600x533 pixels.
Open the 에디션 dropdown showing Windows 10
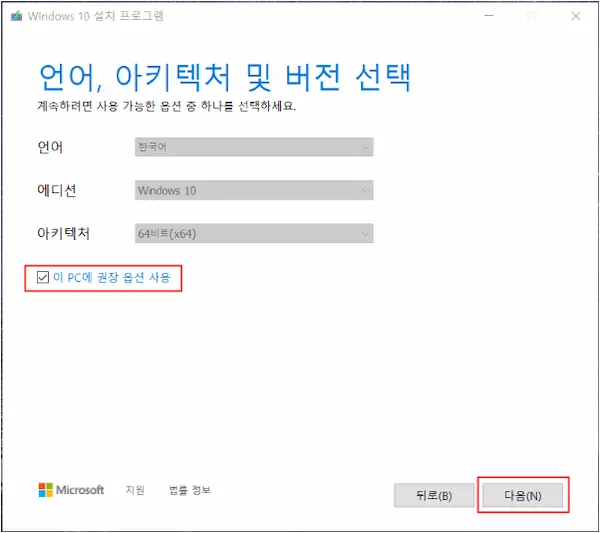pos(254,190)
